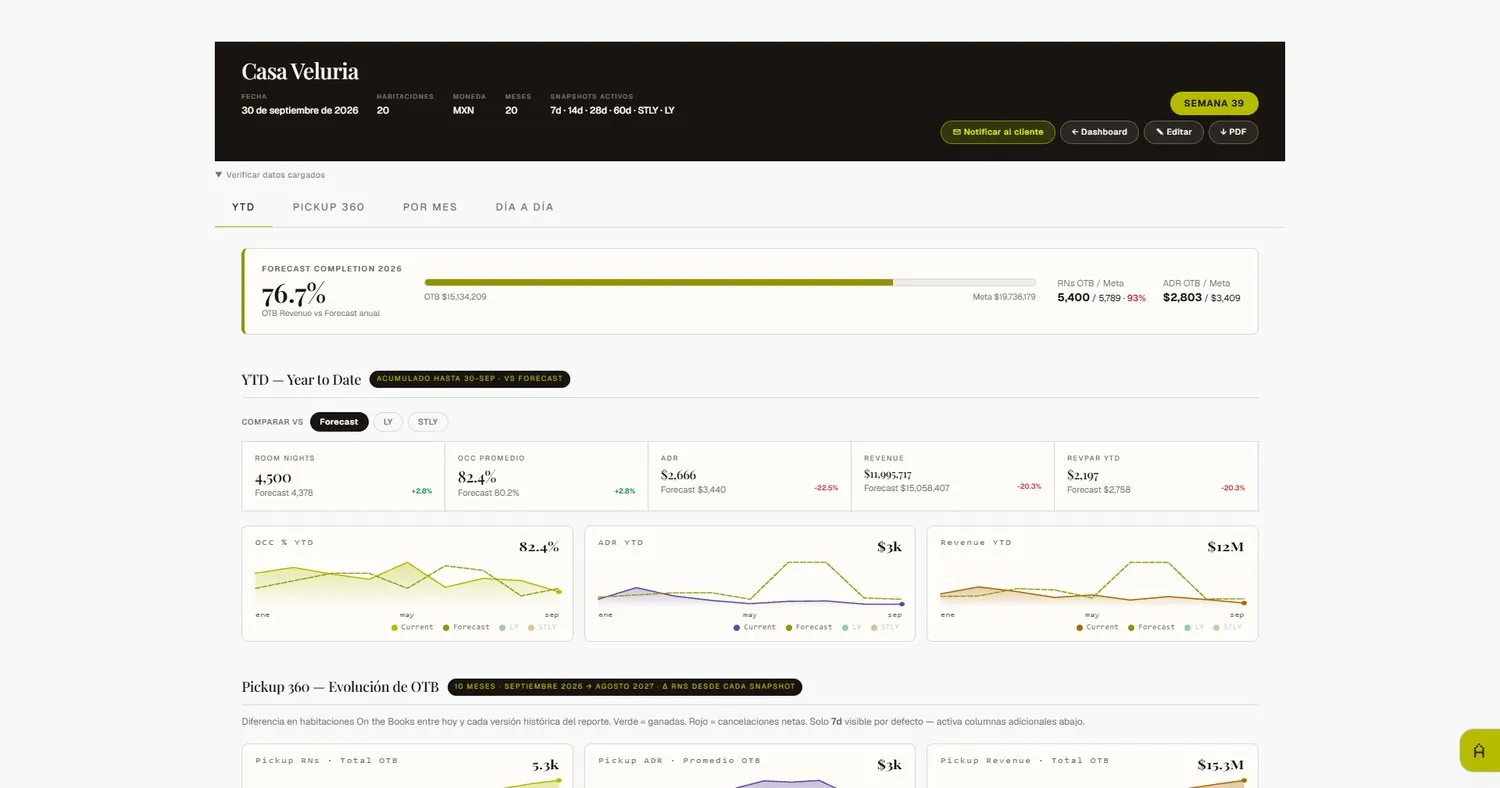
Task: Open Editar with the pencil icon
Action: point(1173,132)
